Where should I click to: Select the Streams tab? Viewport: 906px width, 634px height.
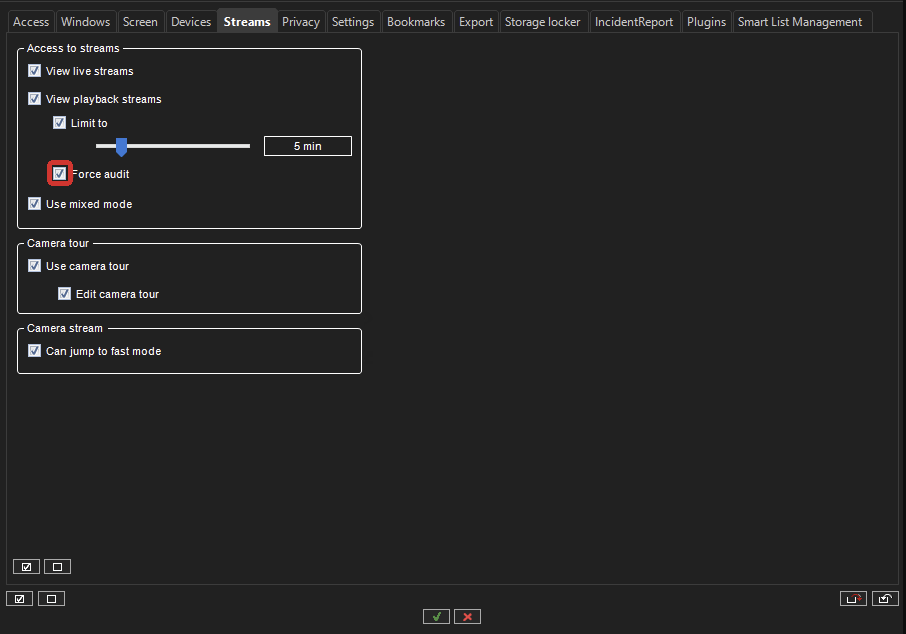[x=247, y=21]
